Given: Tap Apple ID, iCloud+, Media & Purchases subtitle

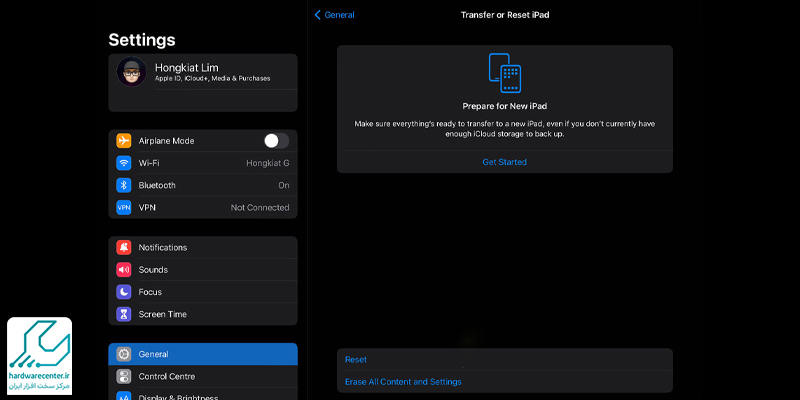Looking at the screenshot, I should [213, 79].
